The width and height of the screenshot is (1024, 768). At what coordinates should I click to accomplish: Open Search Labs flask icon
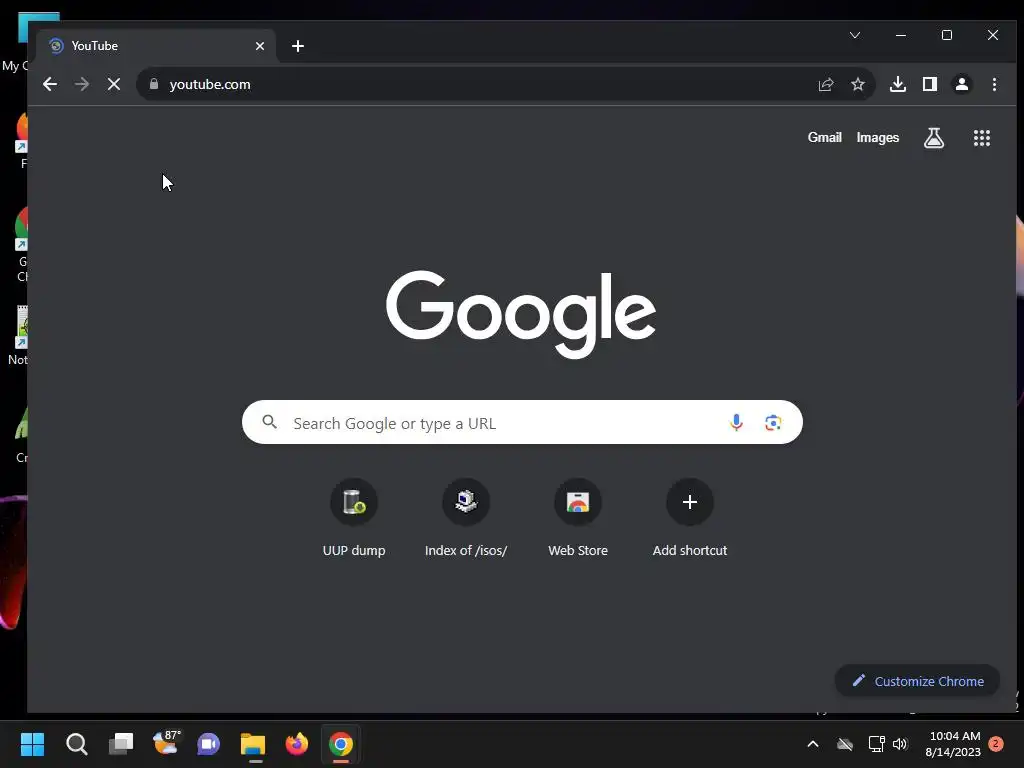coord(934,138)
